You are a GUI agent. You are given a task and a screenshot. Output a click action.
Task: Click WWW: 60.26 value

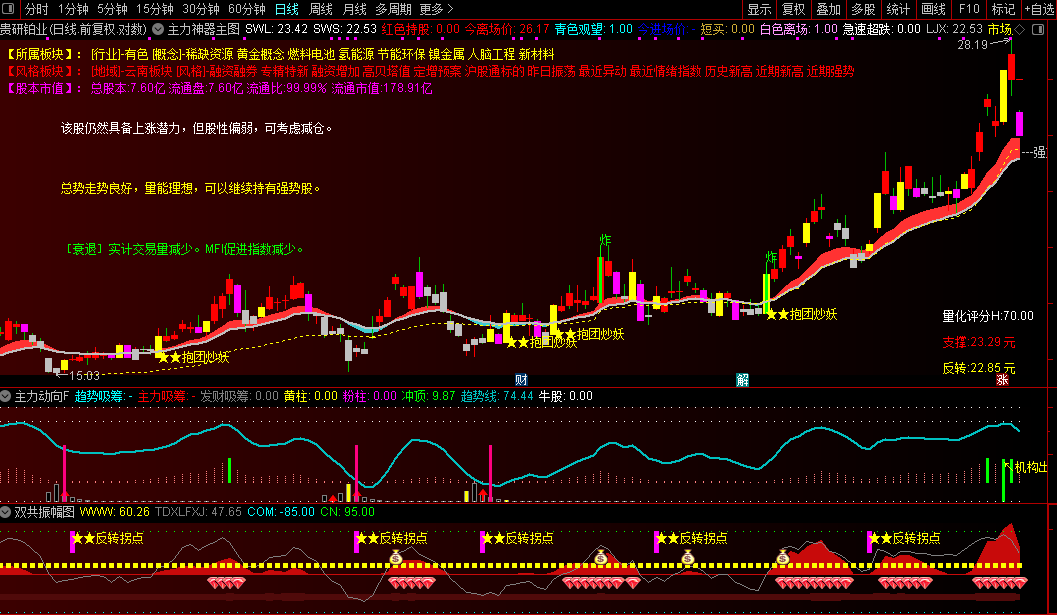(115, 512)
